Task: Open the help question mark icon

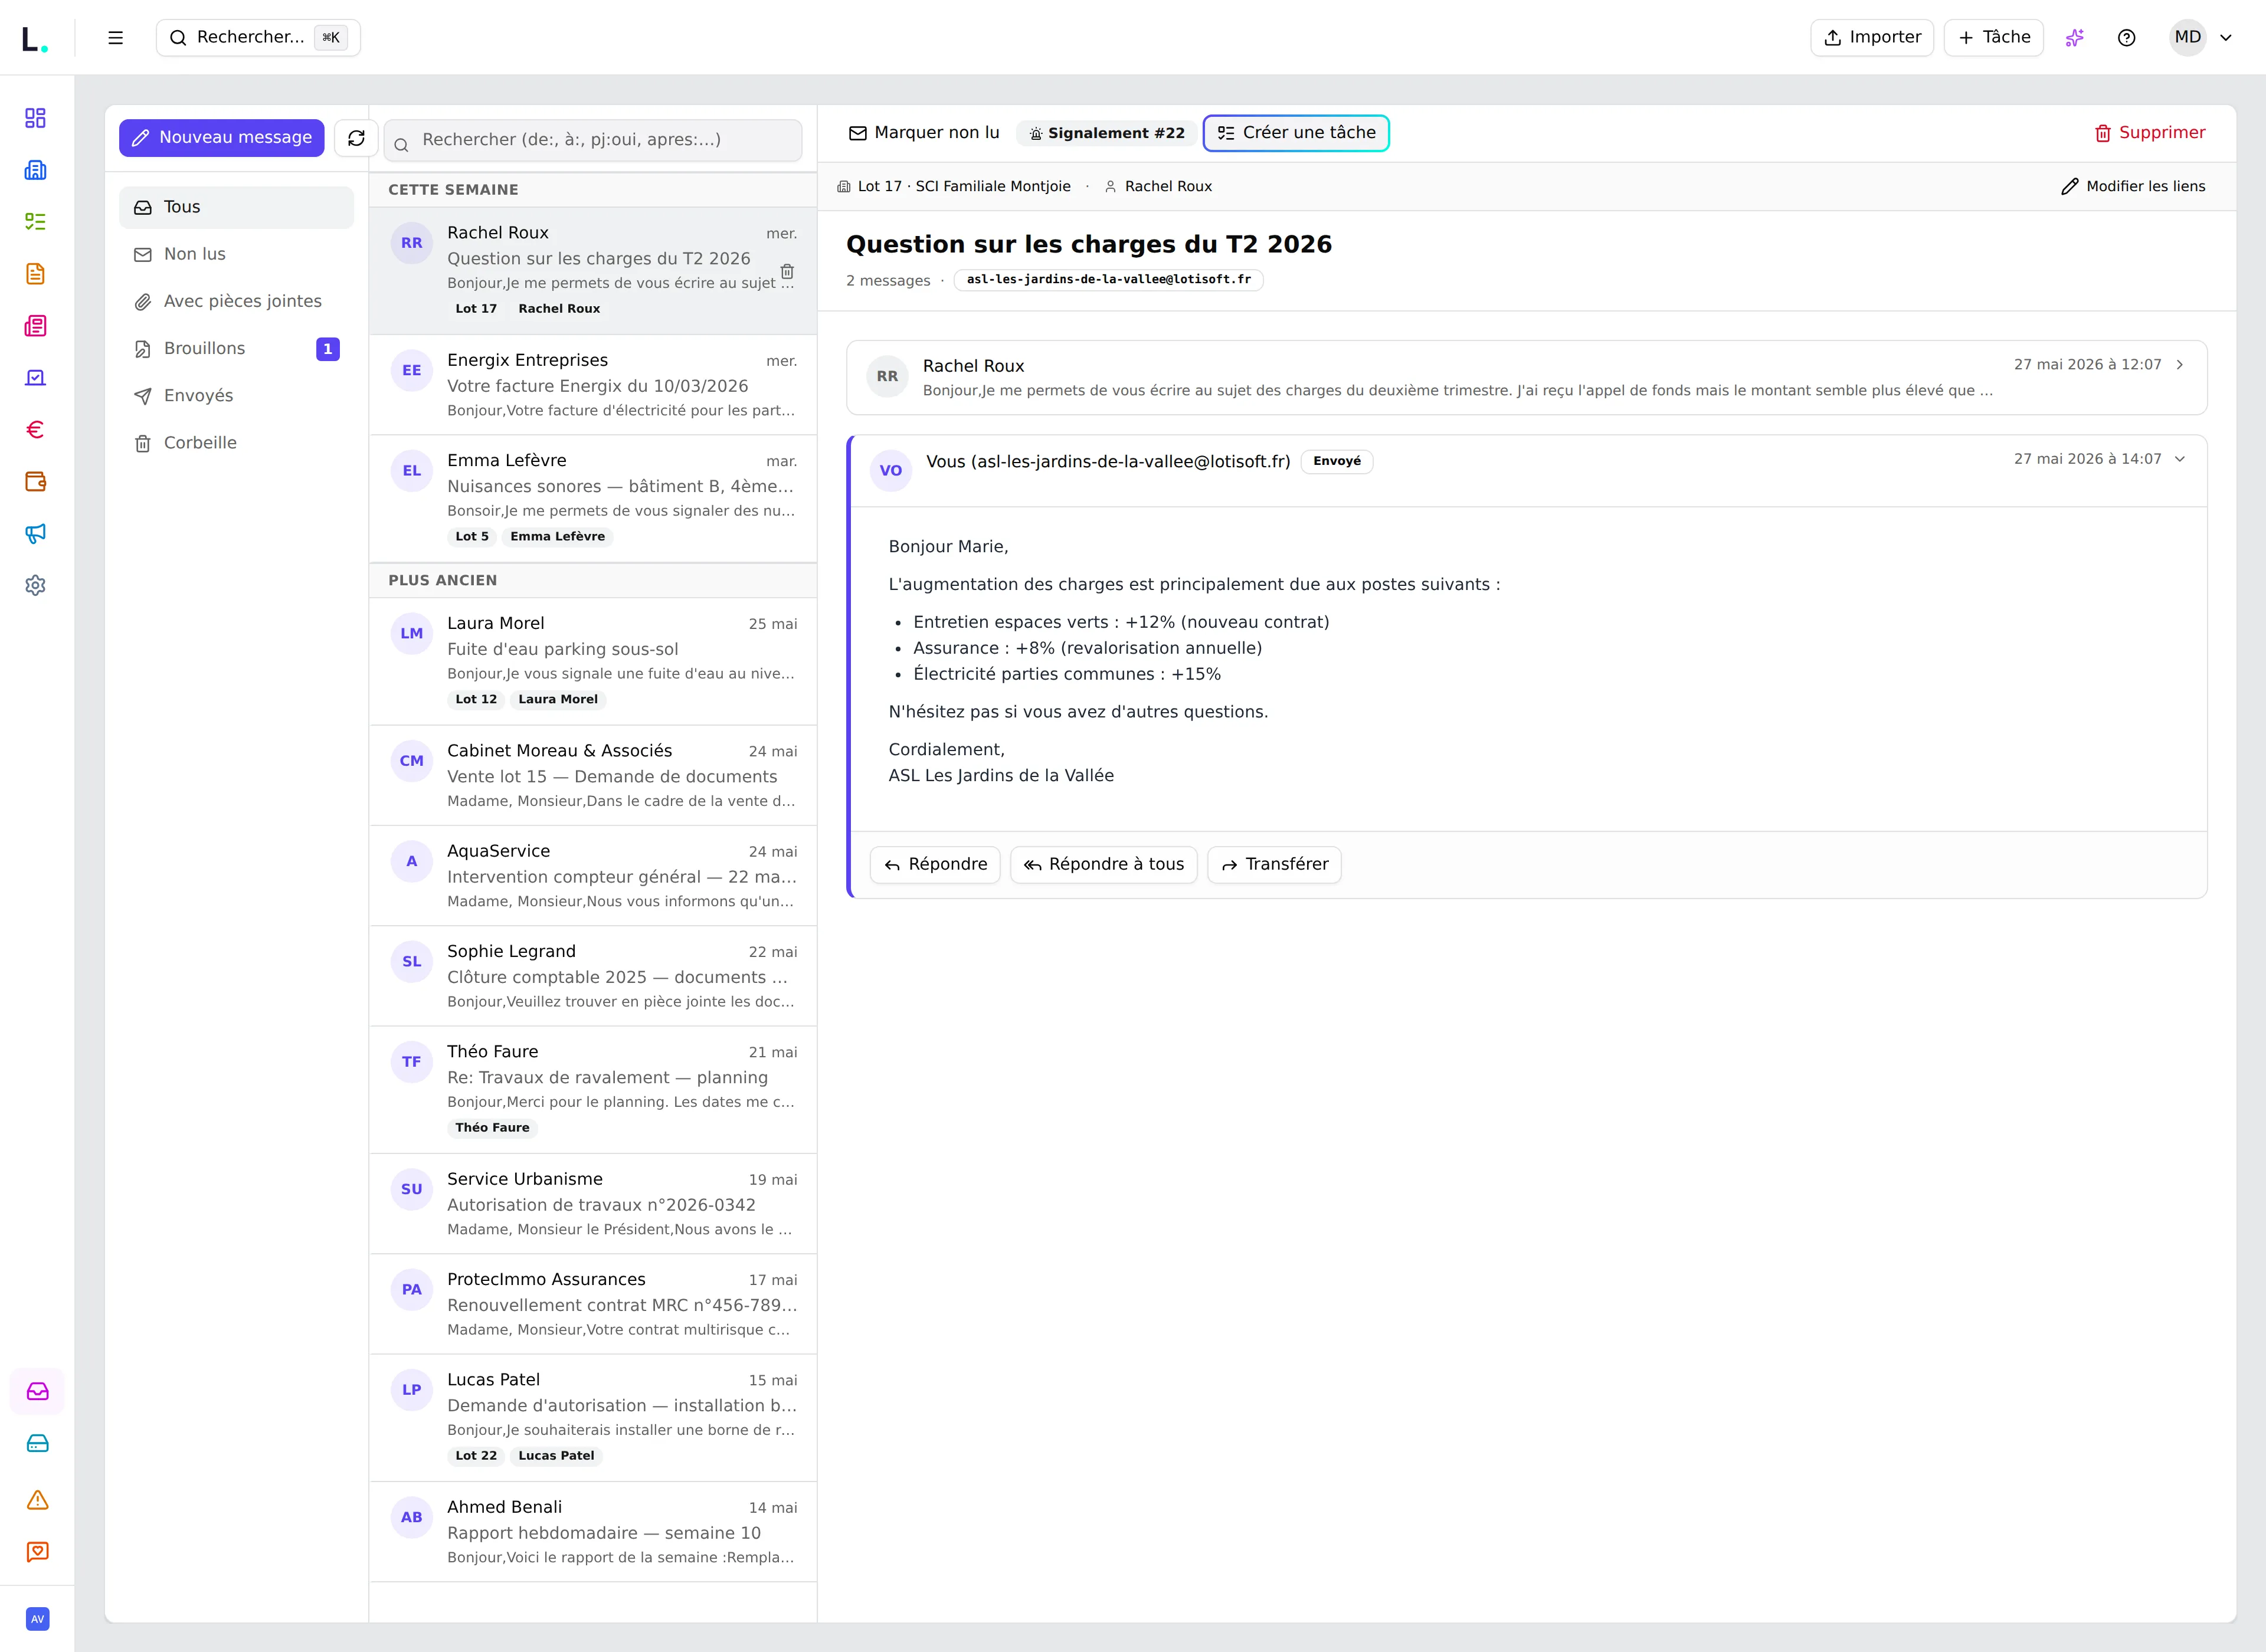Action: point(2127,38)
